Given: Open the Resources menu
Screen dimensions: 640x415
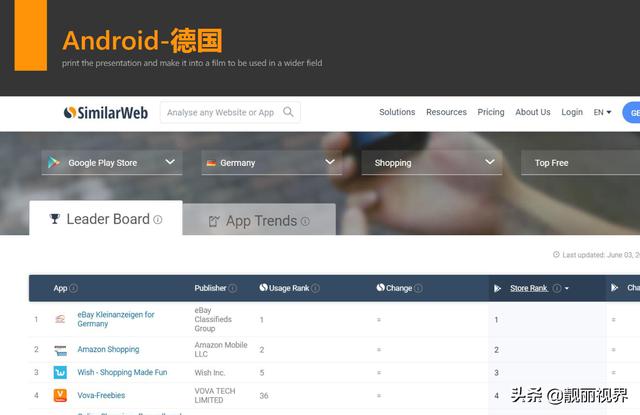Looking at the screenshot, I should [446, 112].
